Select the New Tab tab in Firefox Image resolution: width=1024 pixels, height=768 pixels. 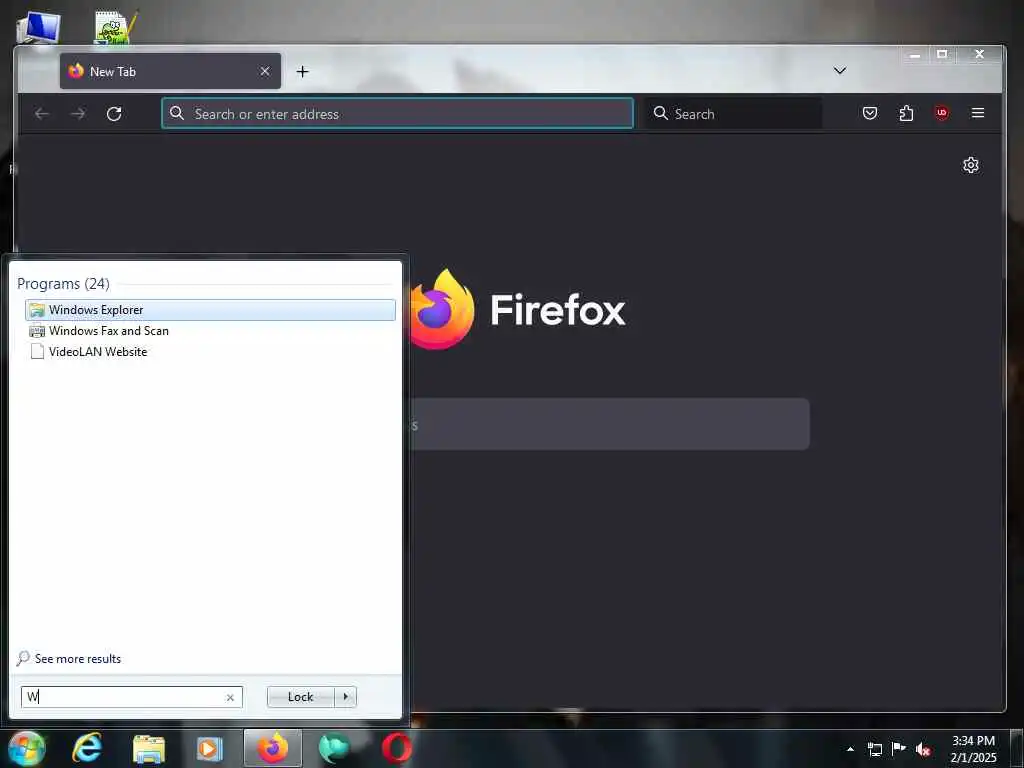(x=170, y=71)
